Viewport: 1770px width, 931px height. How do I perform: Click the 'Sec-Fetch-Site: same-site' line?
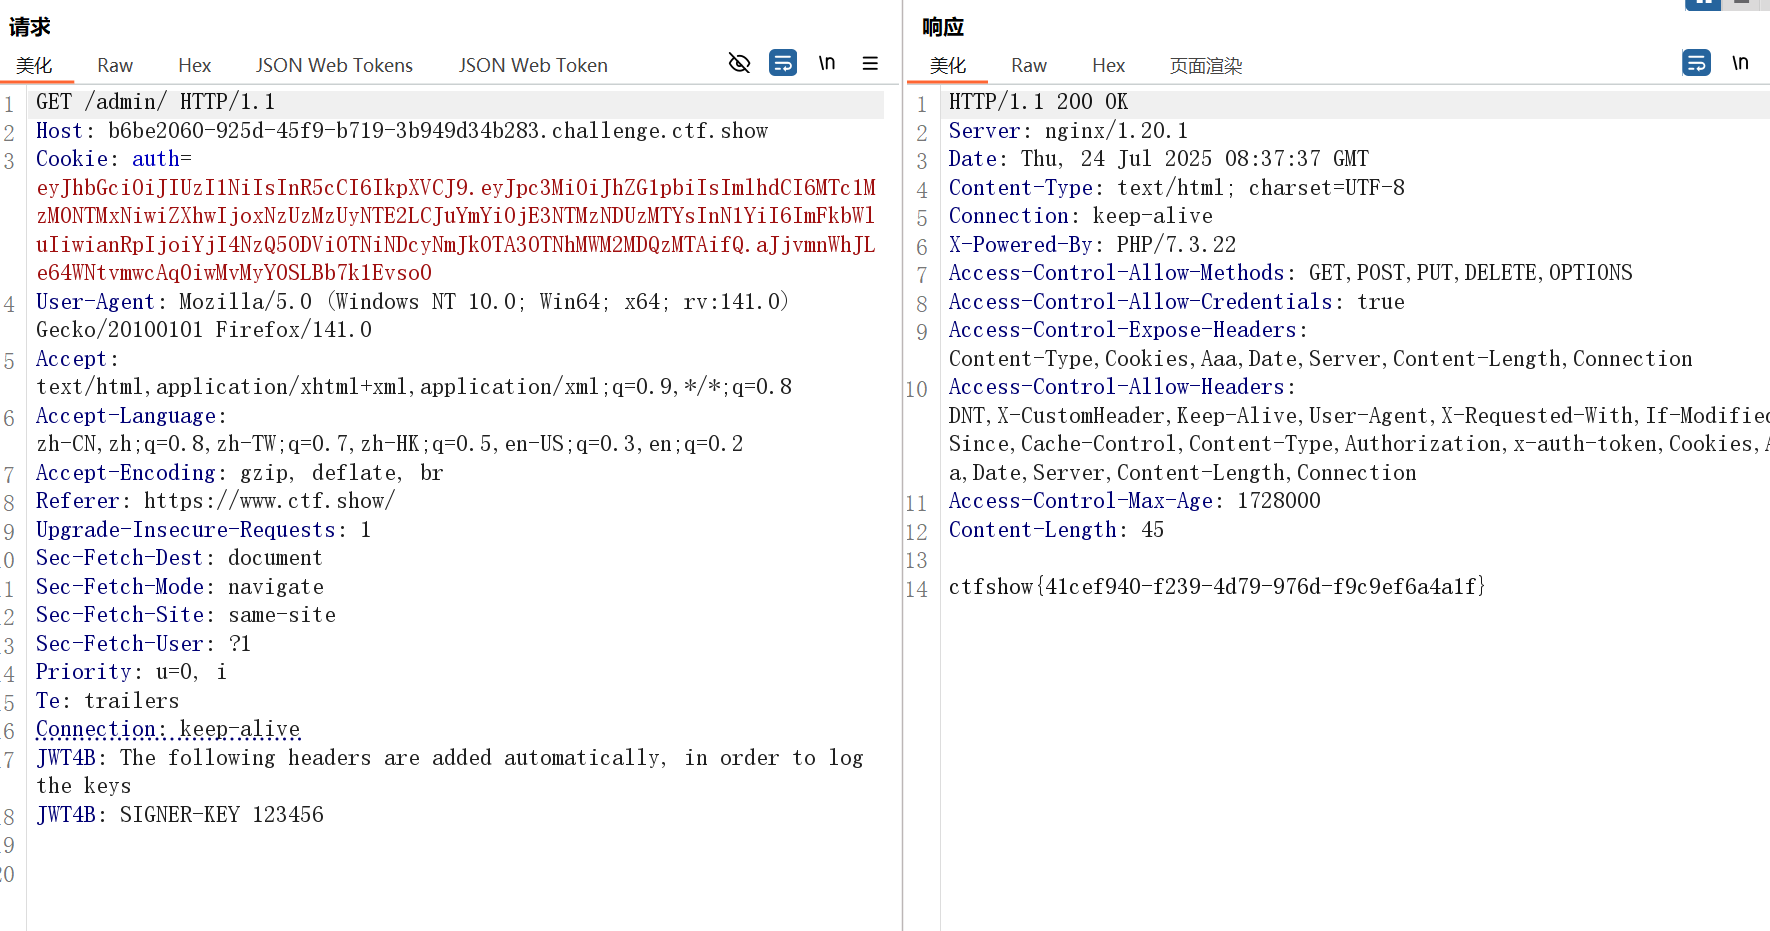pyautogui.click(x=186, y=615)
